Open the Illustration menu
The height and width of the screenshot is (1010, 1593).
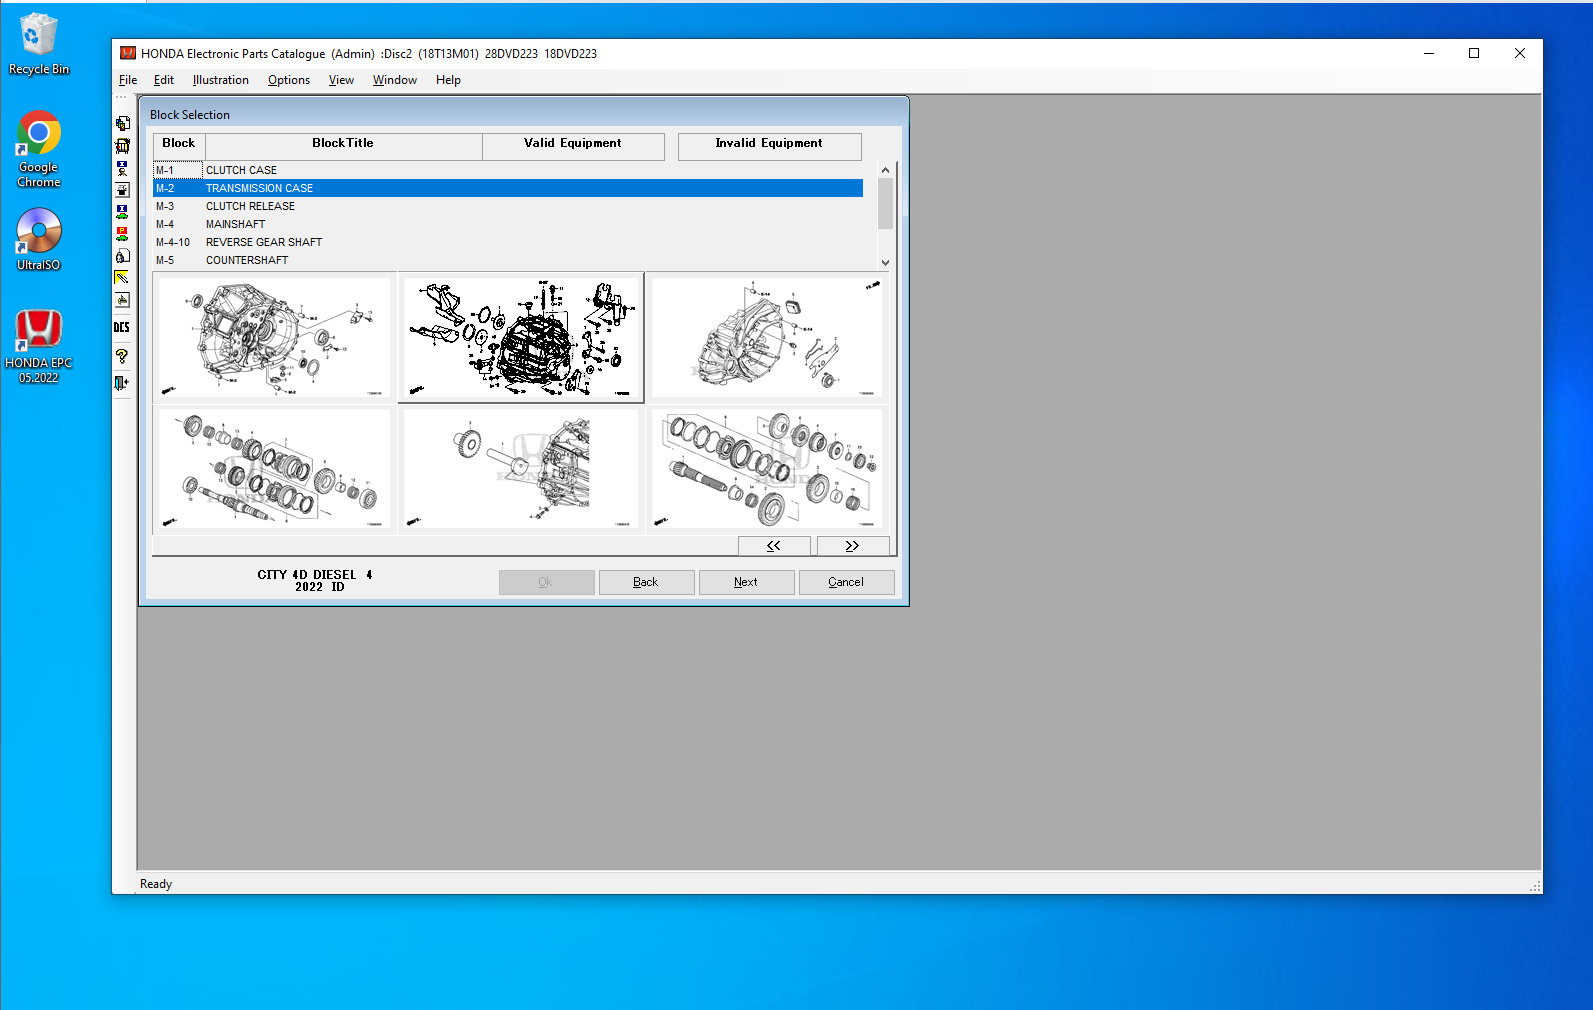tap(220, 80)
